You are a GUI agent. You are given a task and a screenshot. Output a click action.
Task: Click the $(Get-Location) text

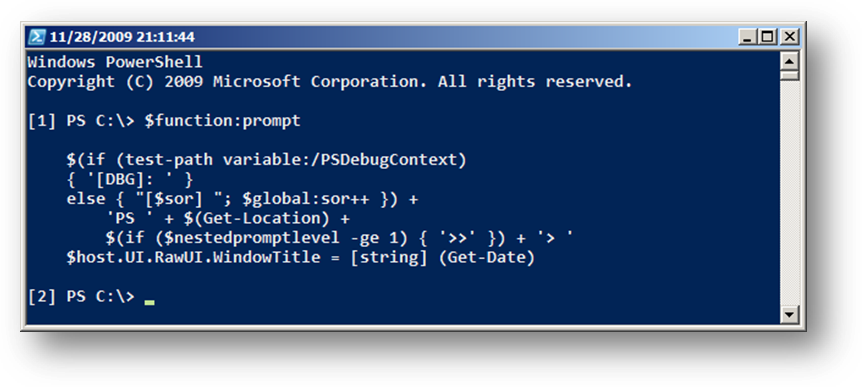pos(256,219)
